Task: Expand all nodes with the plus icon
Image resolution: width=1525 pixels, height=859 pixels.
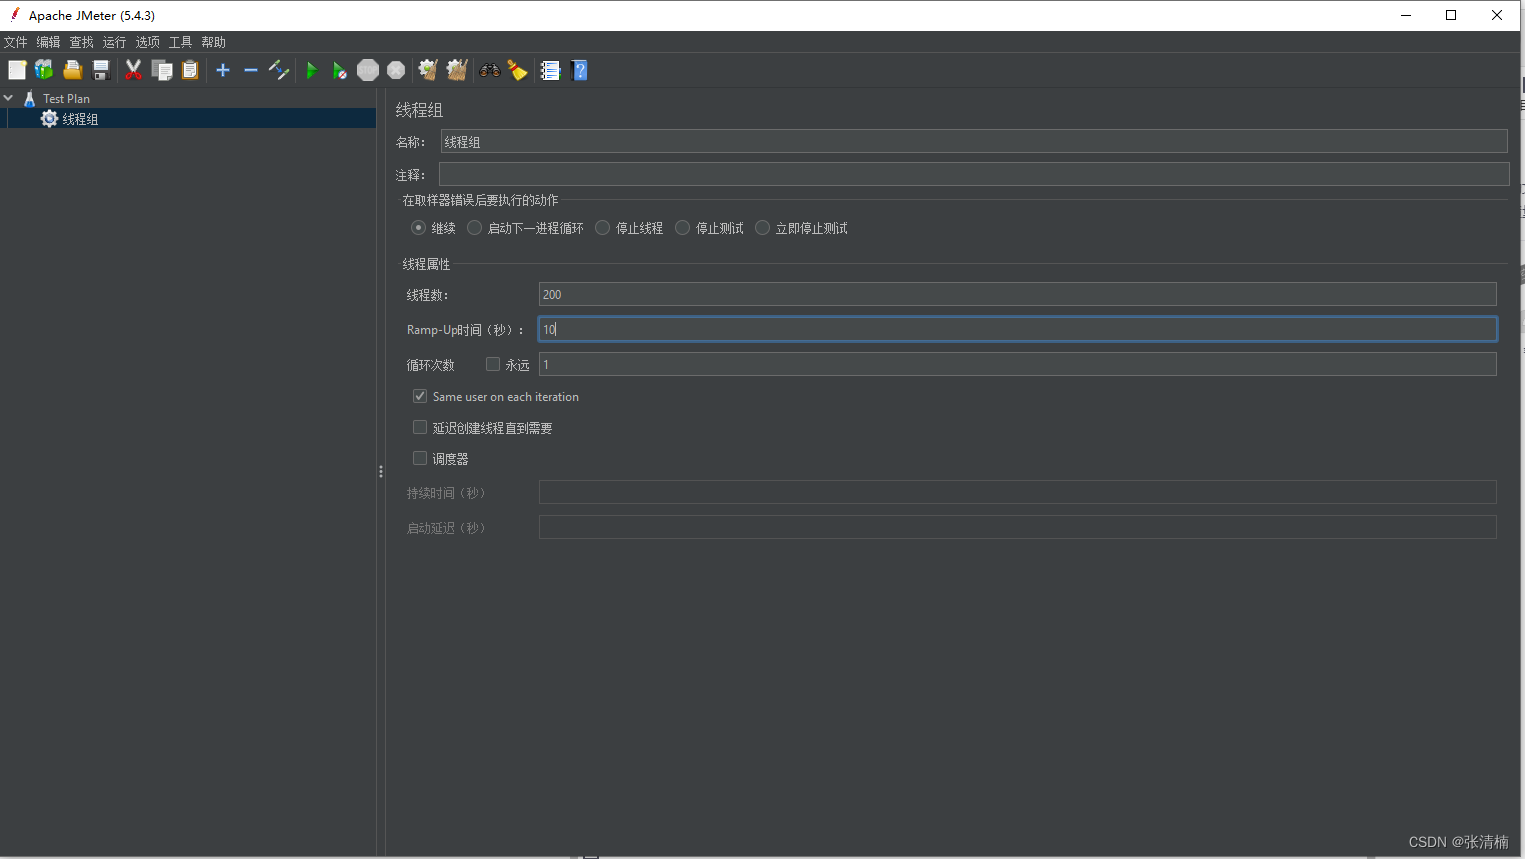Action: point(223,70)
